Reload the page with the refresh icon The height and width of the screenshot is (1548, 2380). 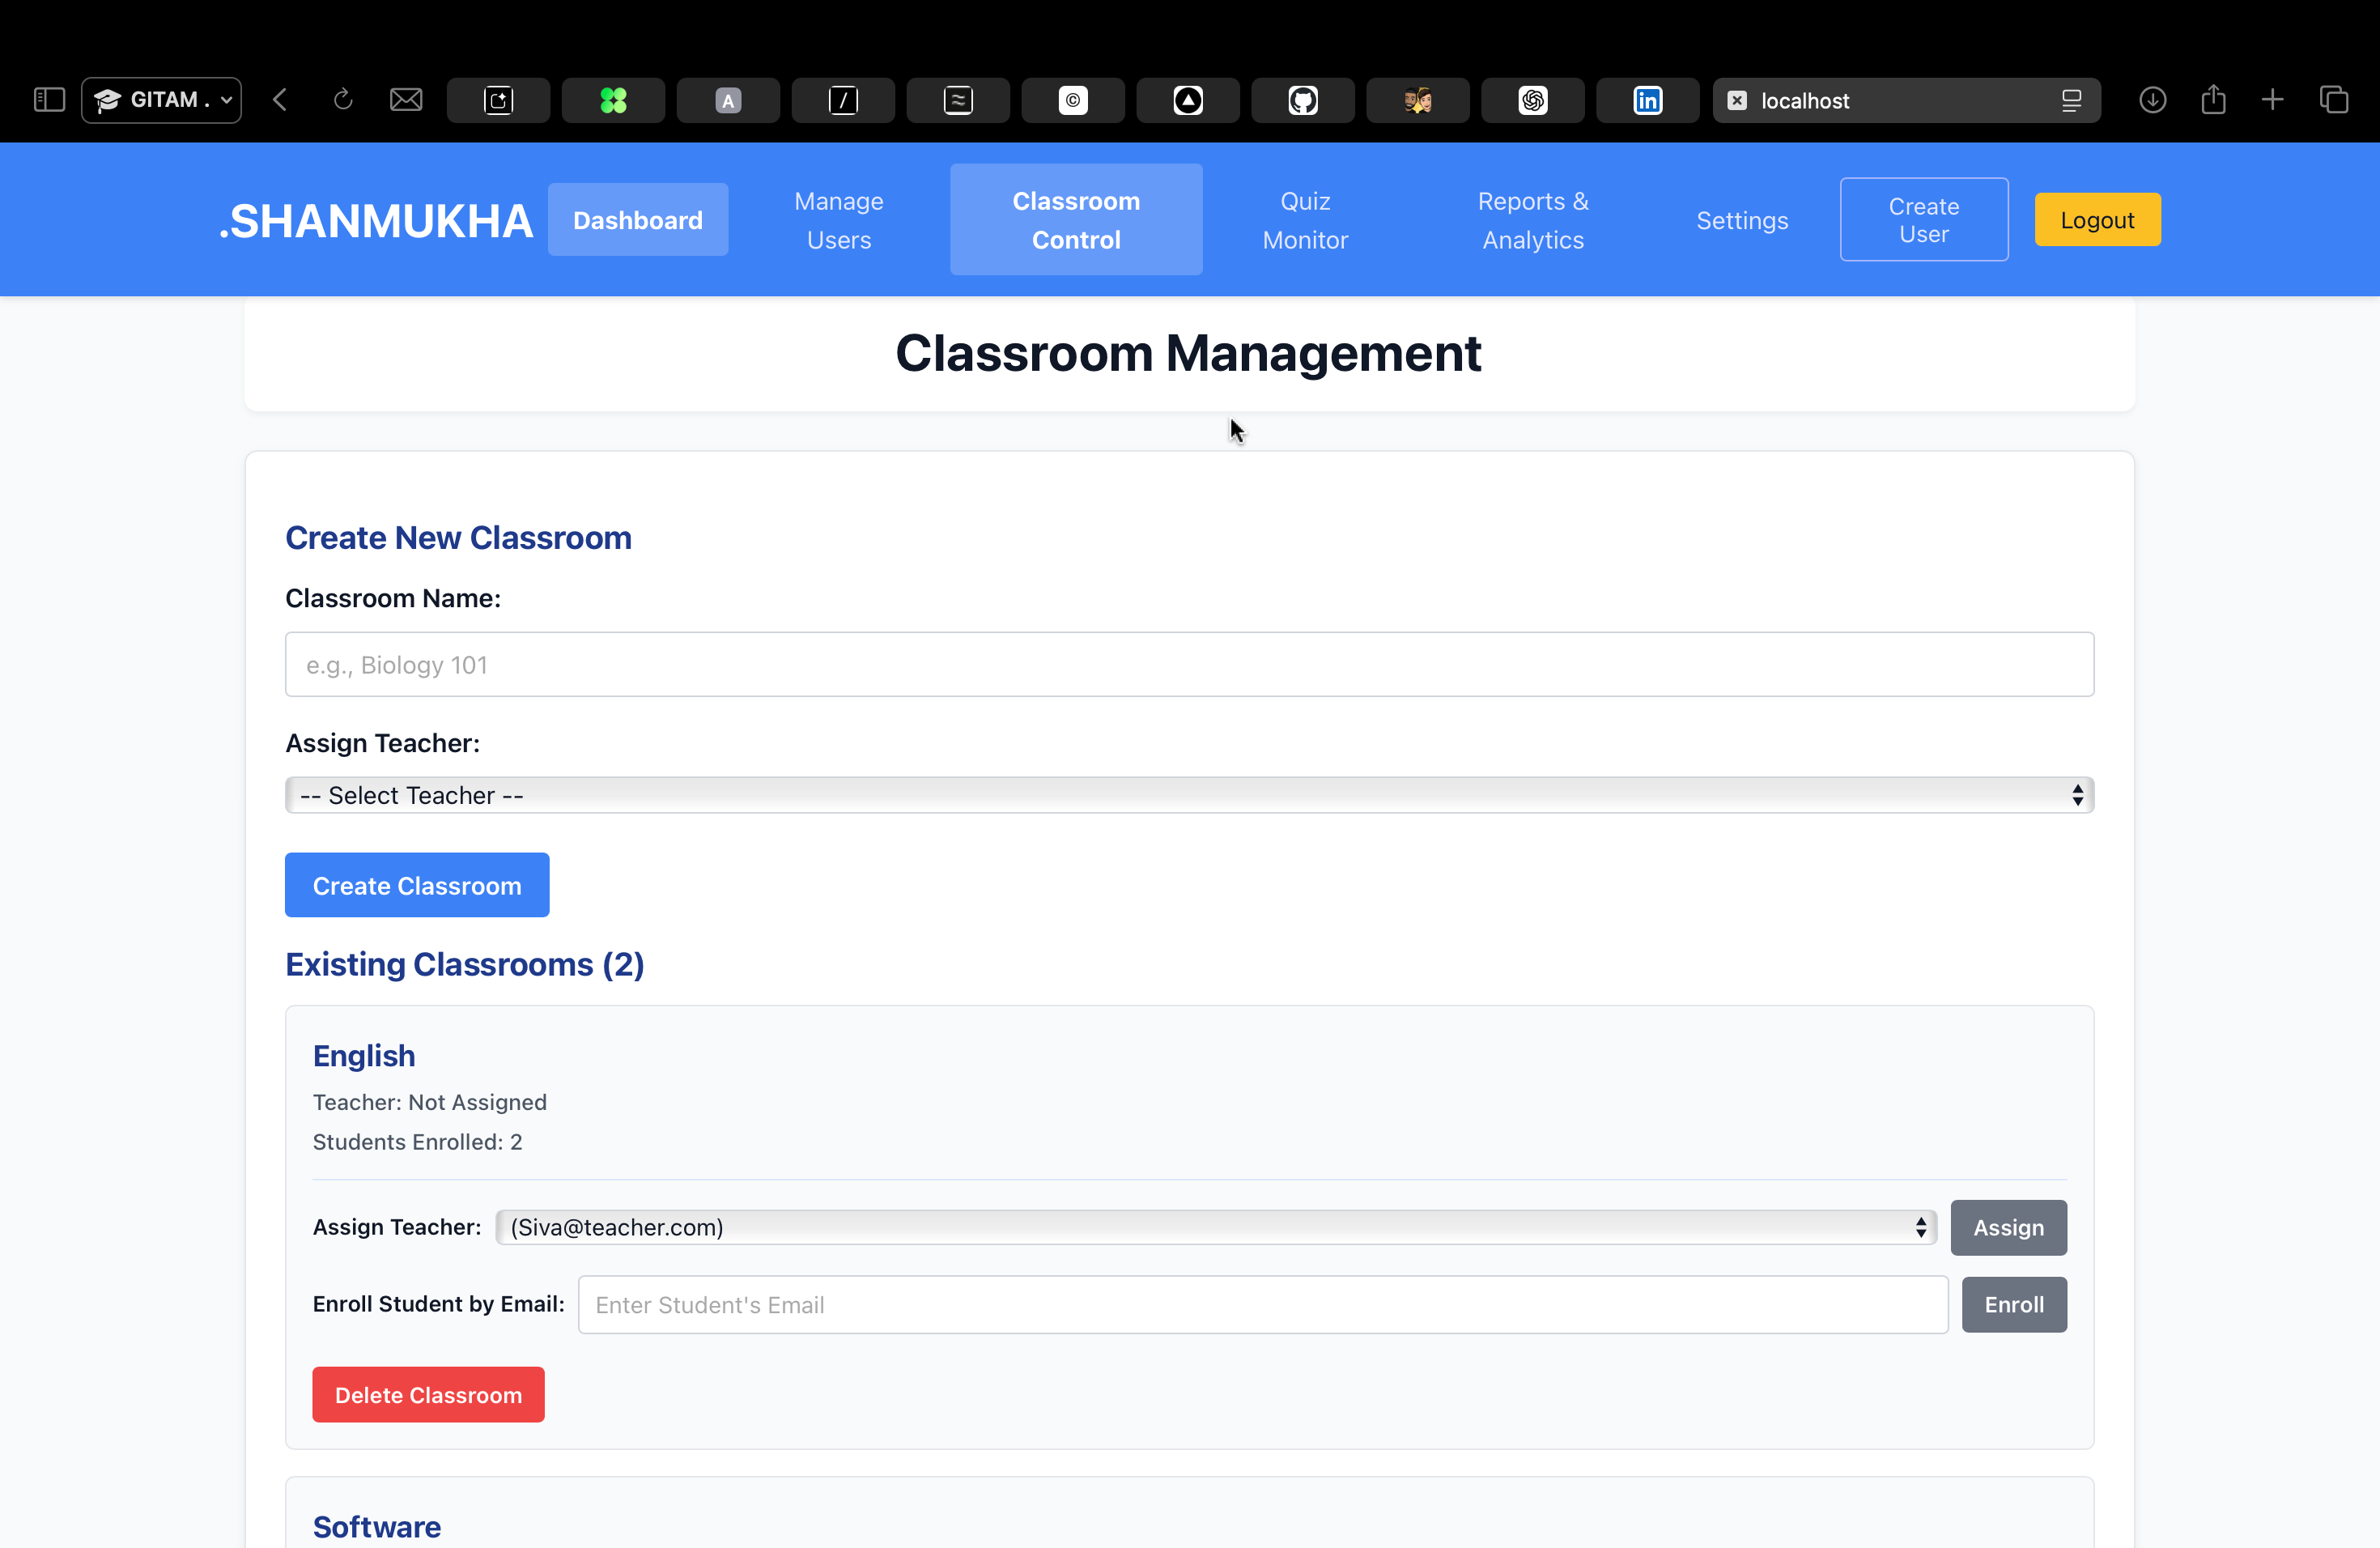point(343,100)
